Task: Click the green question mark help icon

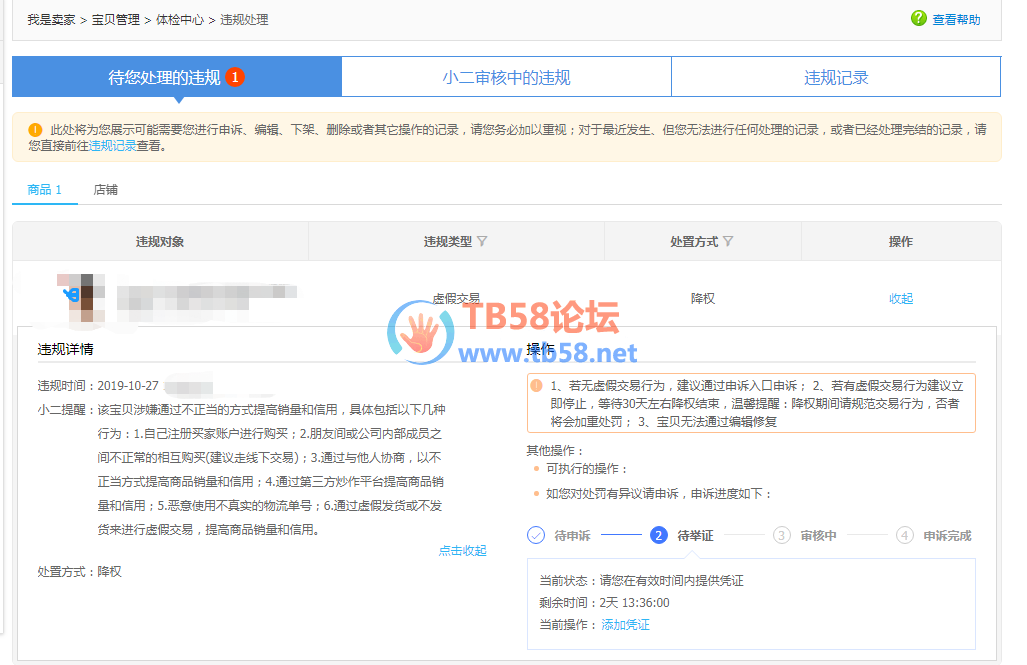Action: click(919, 18)
